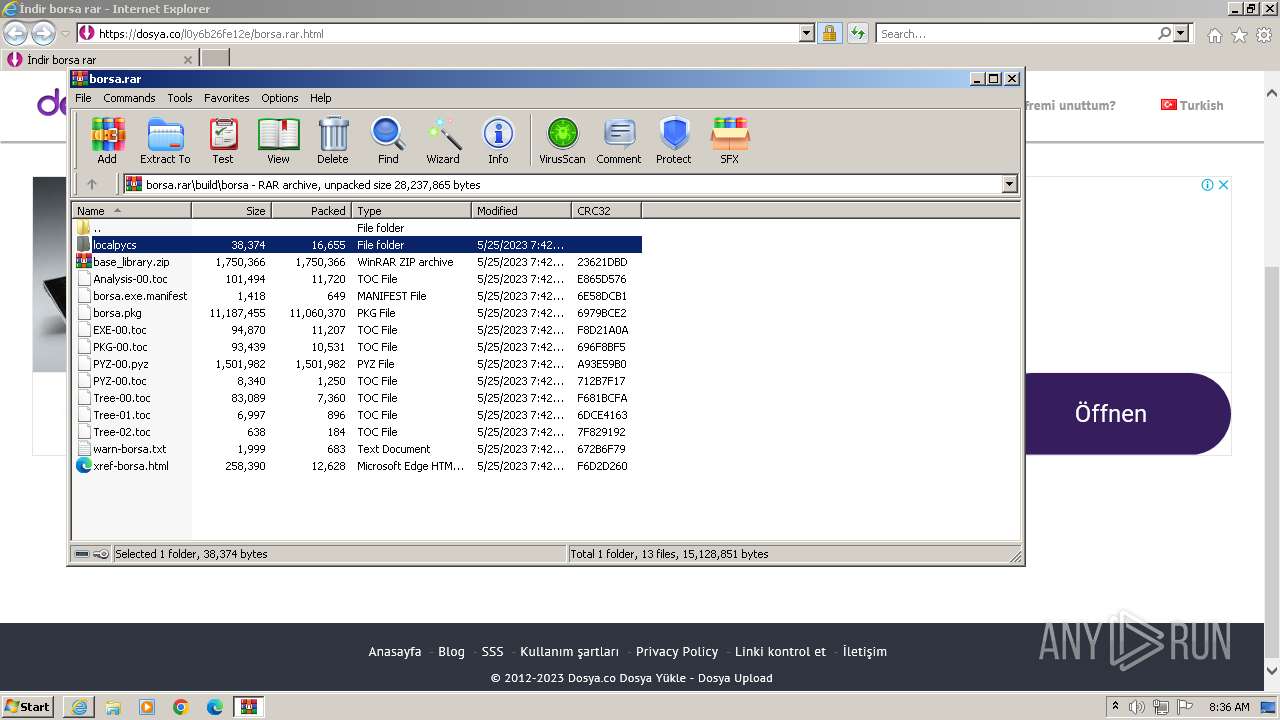Select the xref-borsa.html file
This screenshot has height=720, width=1280.
coord(357,466)
